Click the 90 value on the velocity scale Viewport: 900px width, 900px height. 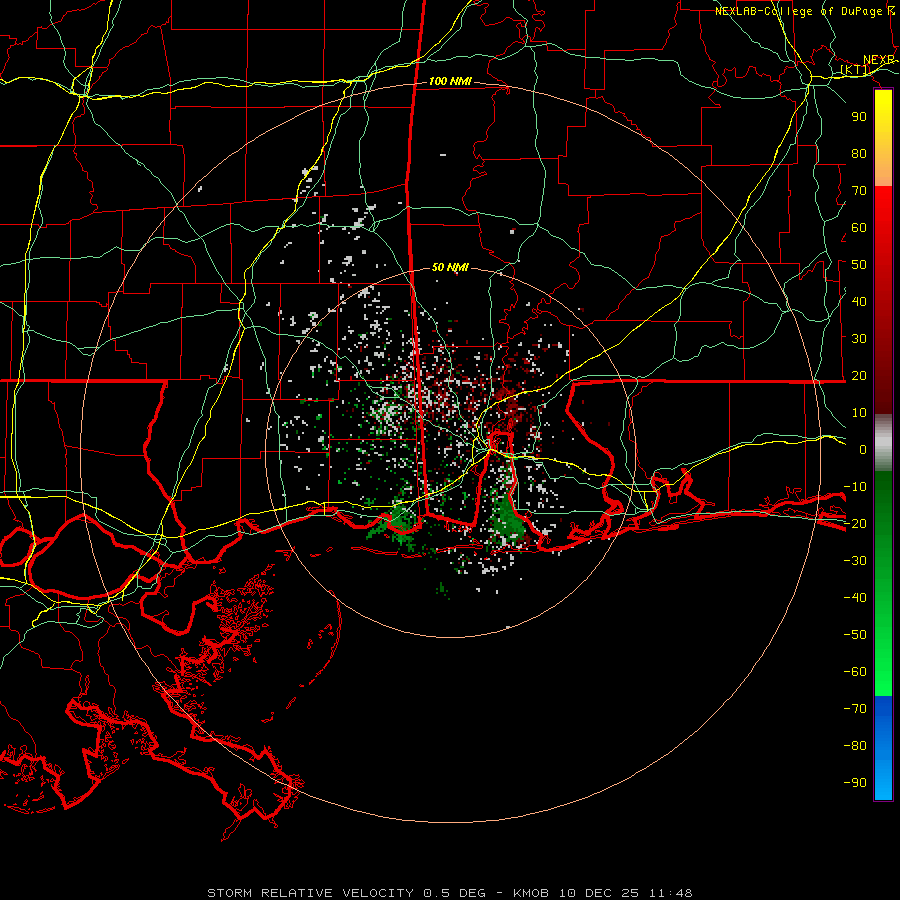pos(859,117)
